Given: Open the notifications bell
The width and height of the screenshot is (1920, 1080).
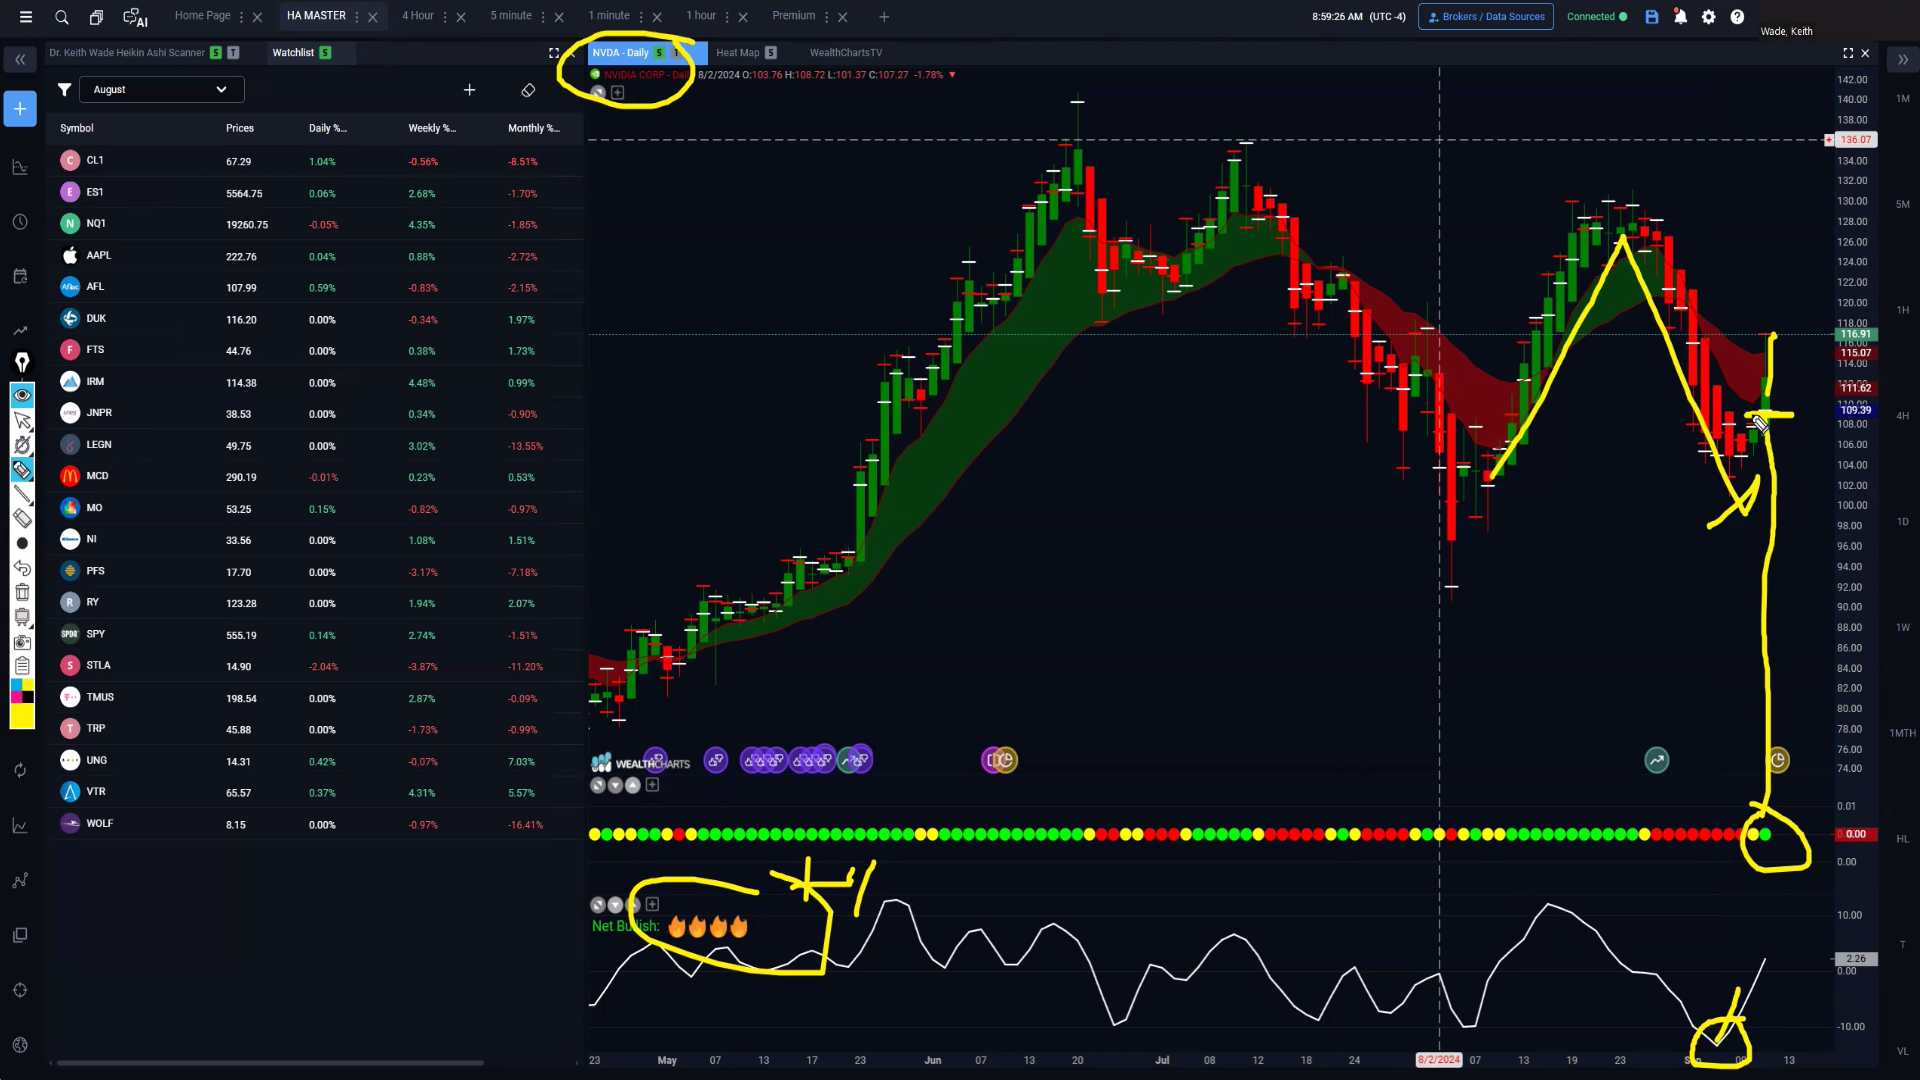Looking at the screenshot, I should click(1681, 17).
